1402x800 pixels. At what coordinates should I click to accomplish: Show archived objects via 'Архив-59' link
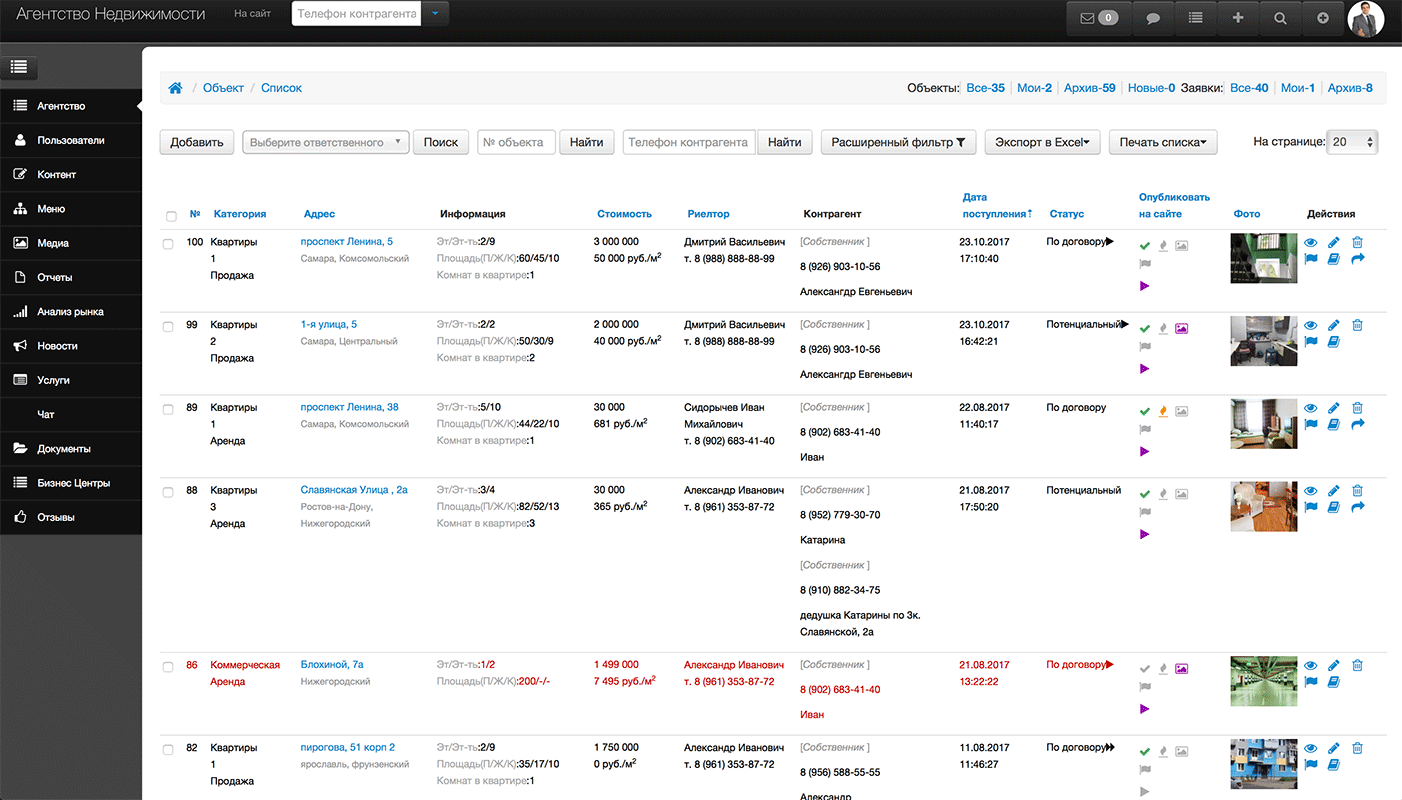(1089, 88)
